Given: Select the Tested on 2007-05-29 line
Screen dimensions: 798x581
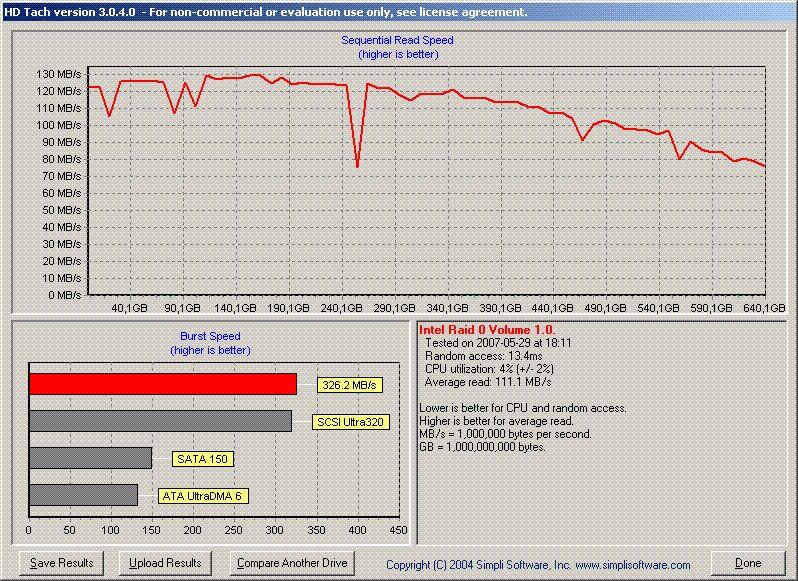Looking at the screenshot, I should pyautogui.click(x=498, y=343).
